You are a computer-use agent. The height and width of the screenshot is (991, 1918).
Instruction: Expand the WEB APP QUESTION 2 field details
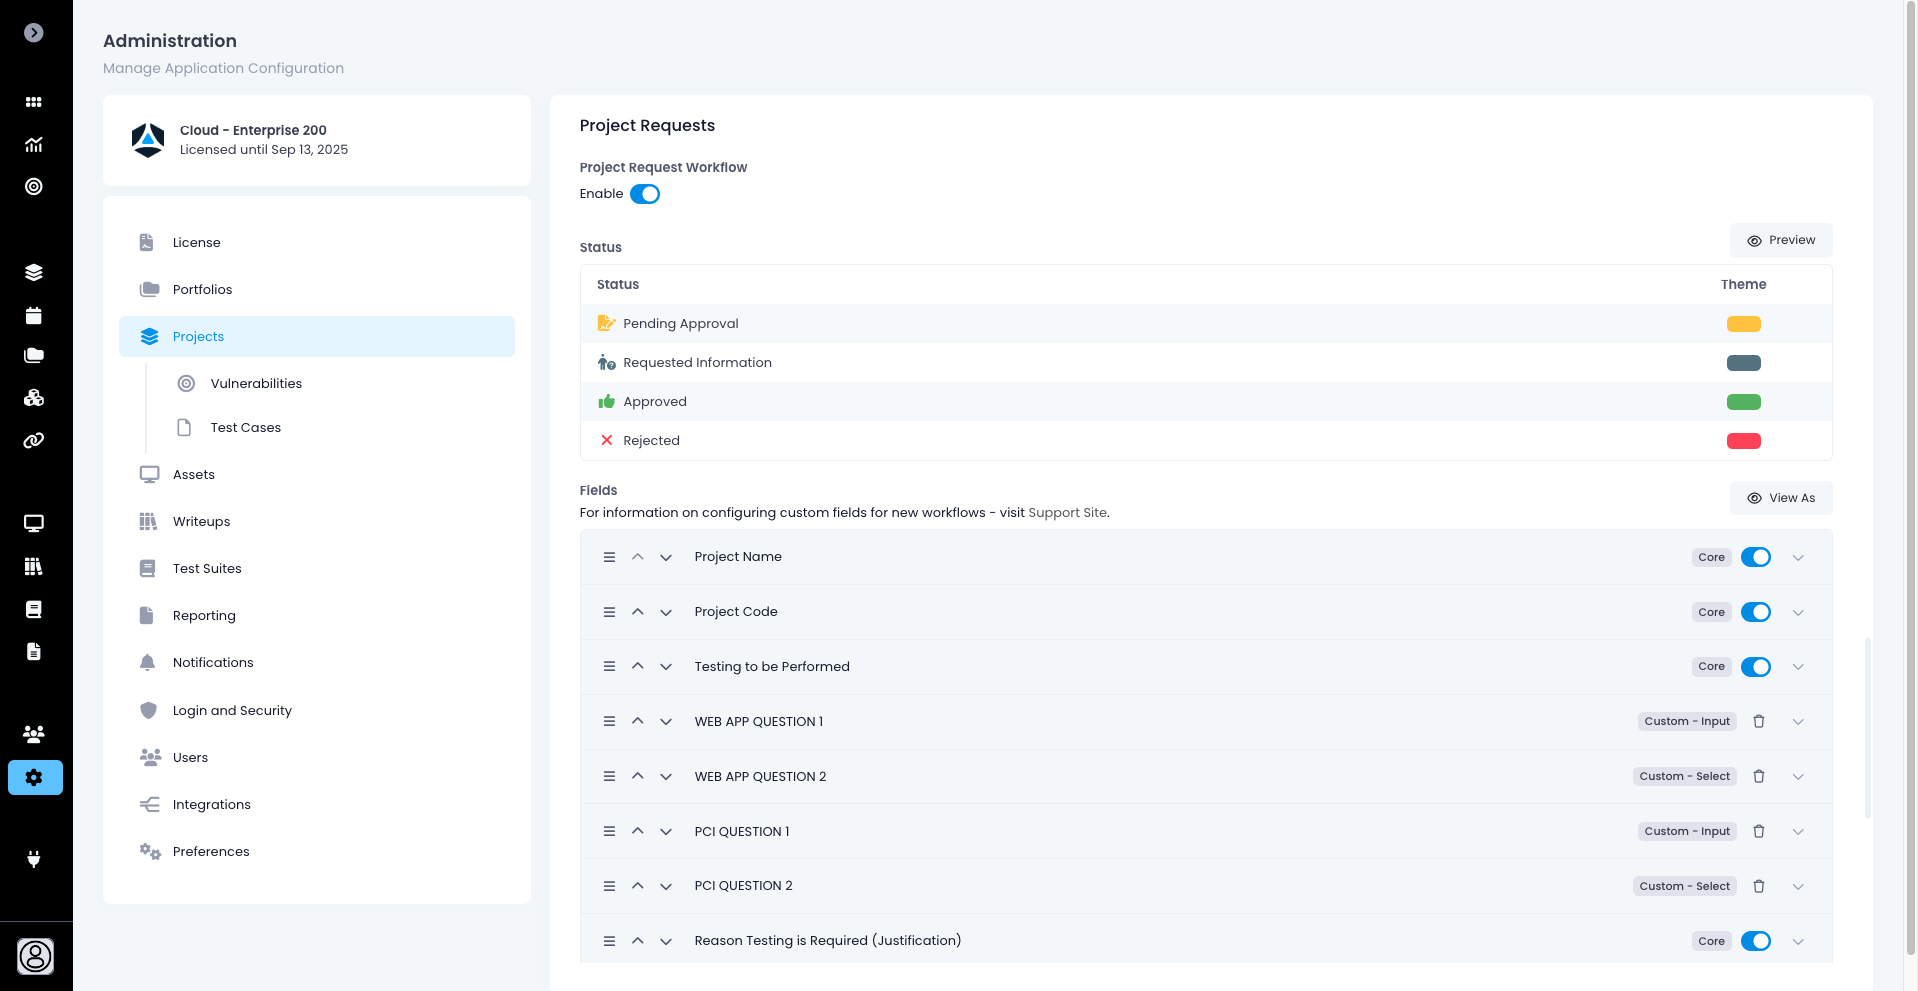pyautogui.click(x=1798, y=777)
